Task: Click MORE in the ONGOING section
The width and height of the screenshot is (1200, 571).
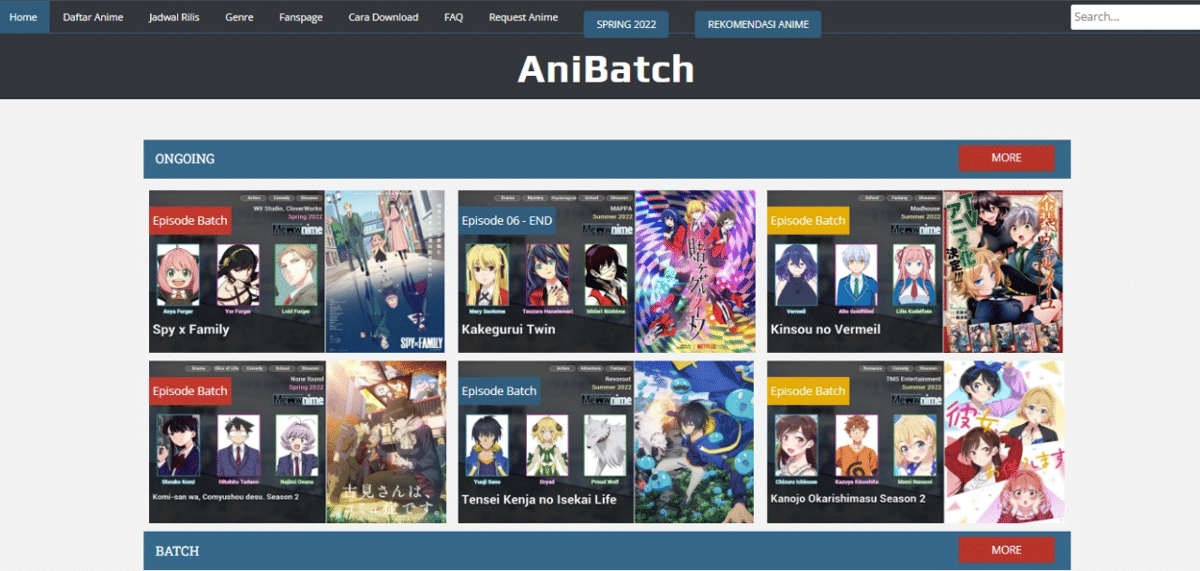Action: 1006,158
